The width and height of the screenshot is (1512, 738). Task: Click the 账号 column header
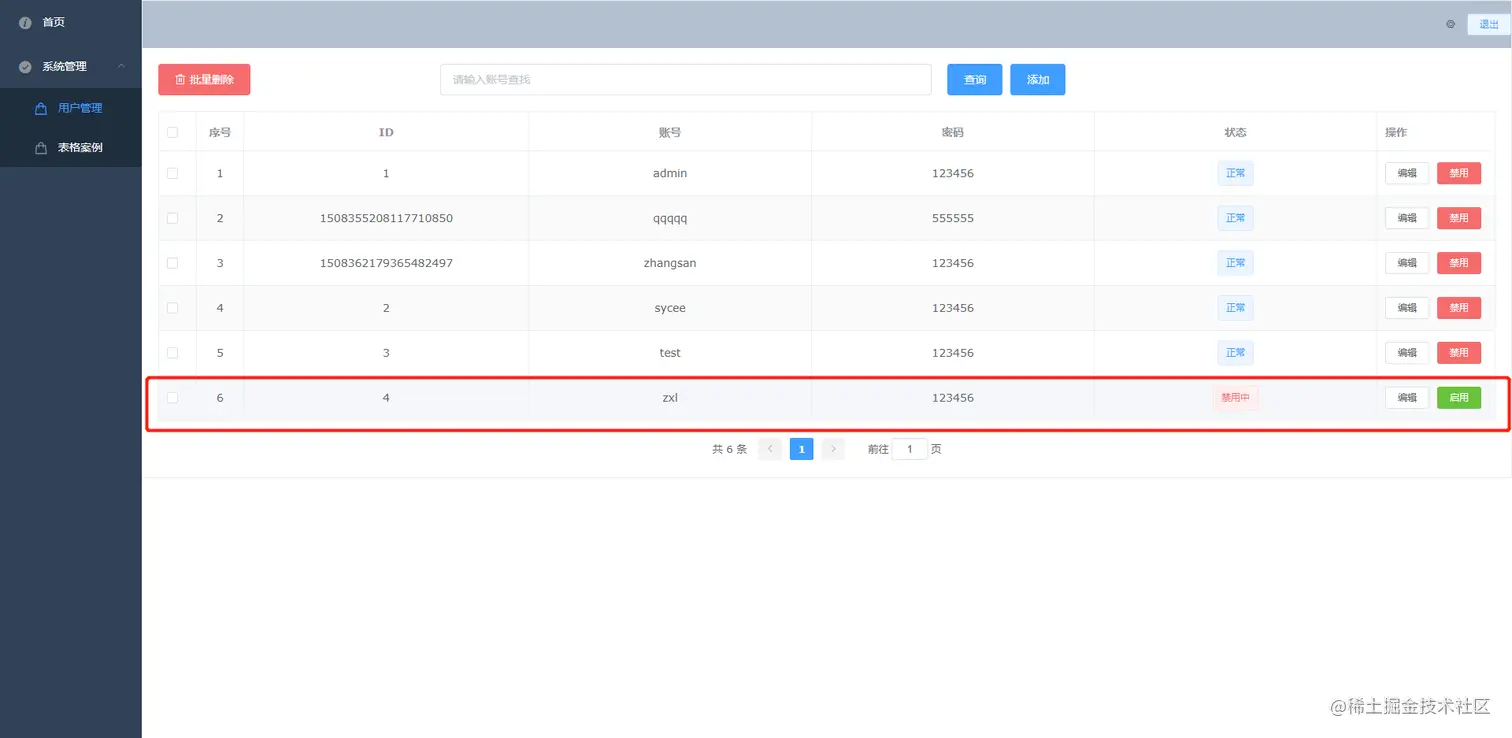[x=670, y=132]
